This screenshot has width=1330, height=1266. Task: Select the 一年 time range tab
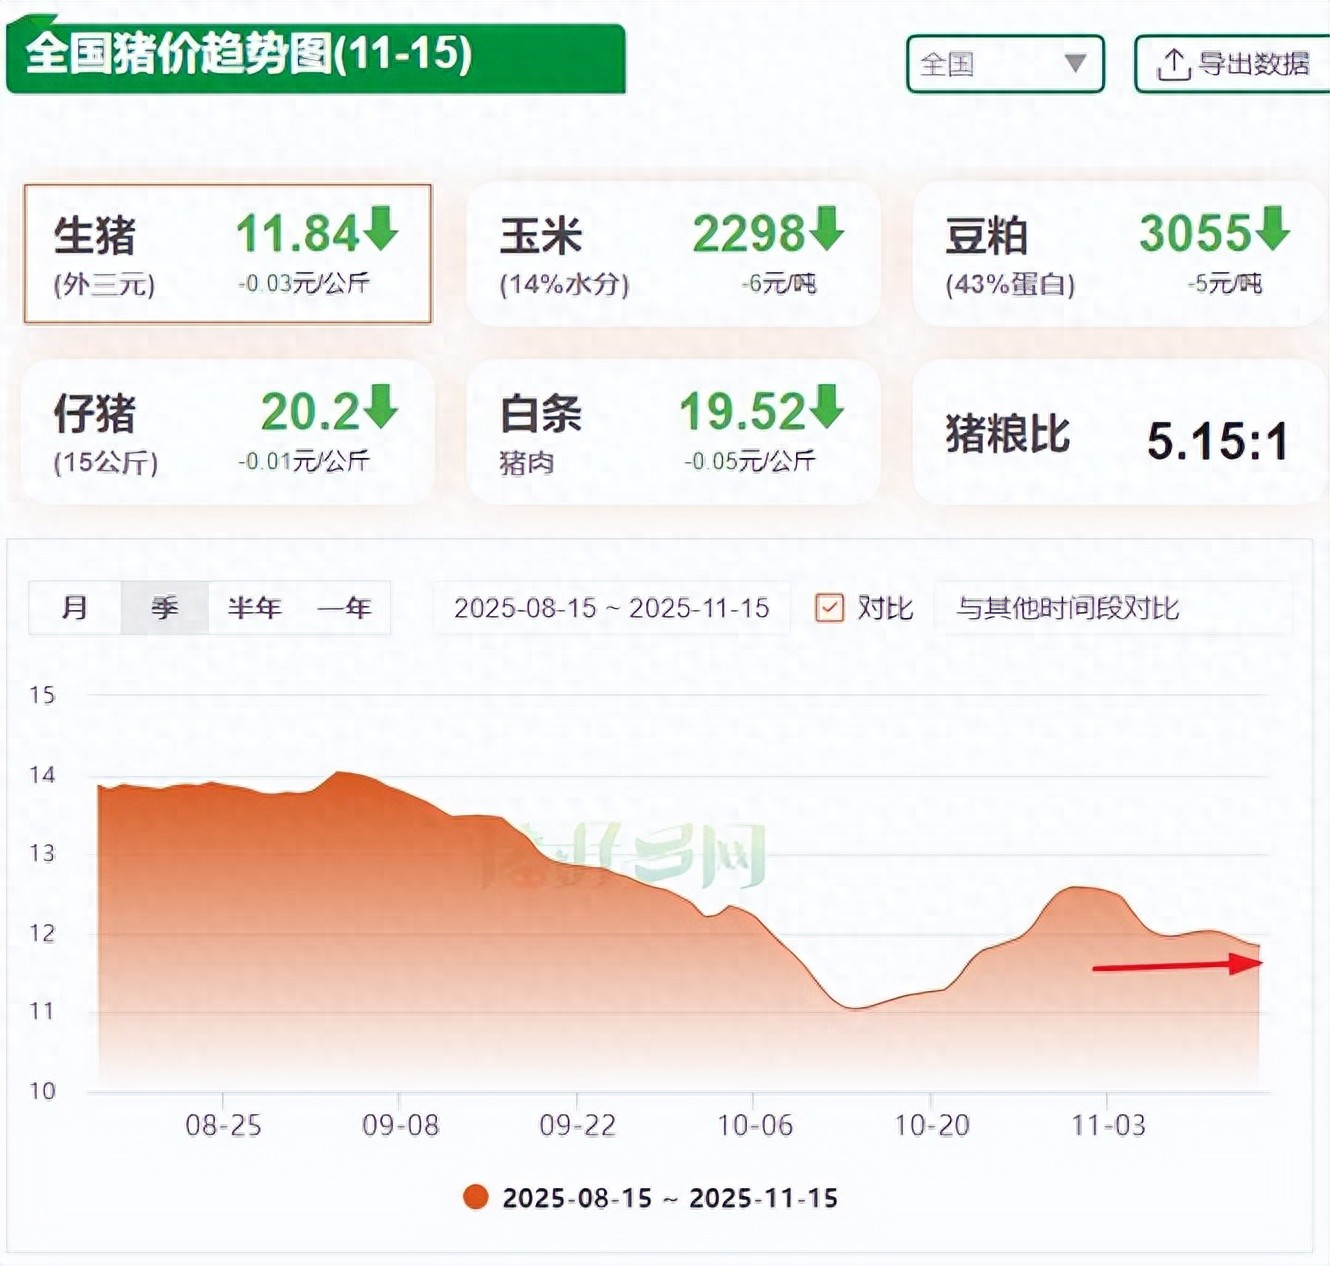pyautogui.click(x=344, y=608)
